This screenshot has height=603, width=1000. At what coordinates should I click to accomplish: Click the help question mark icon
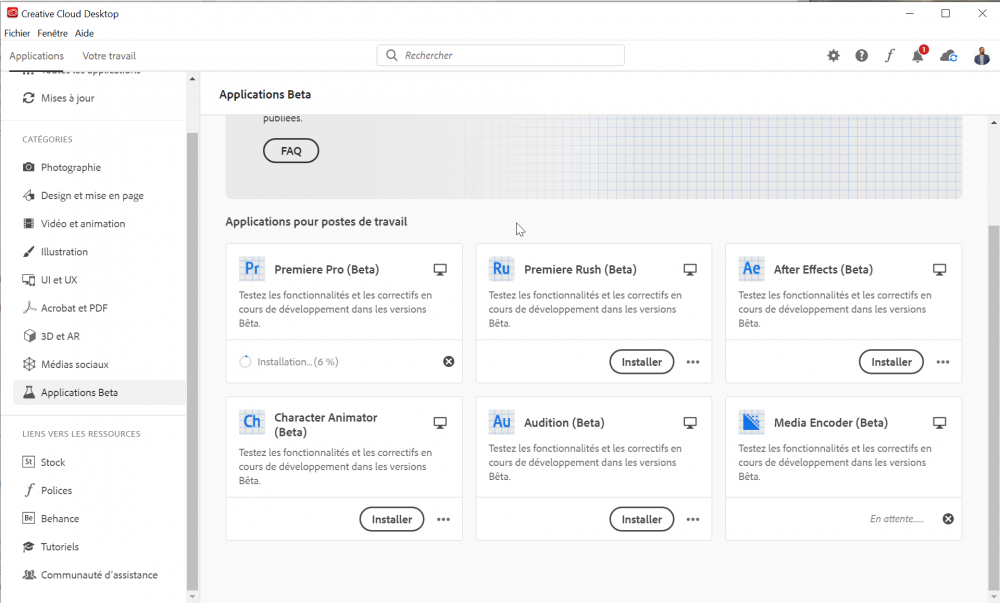click(861, 56)
